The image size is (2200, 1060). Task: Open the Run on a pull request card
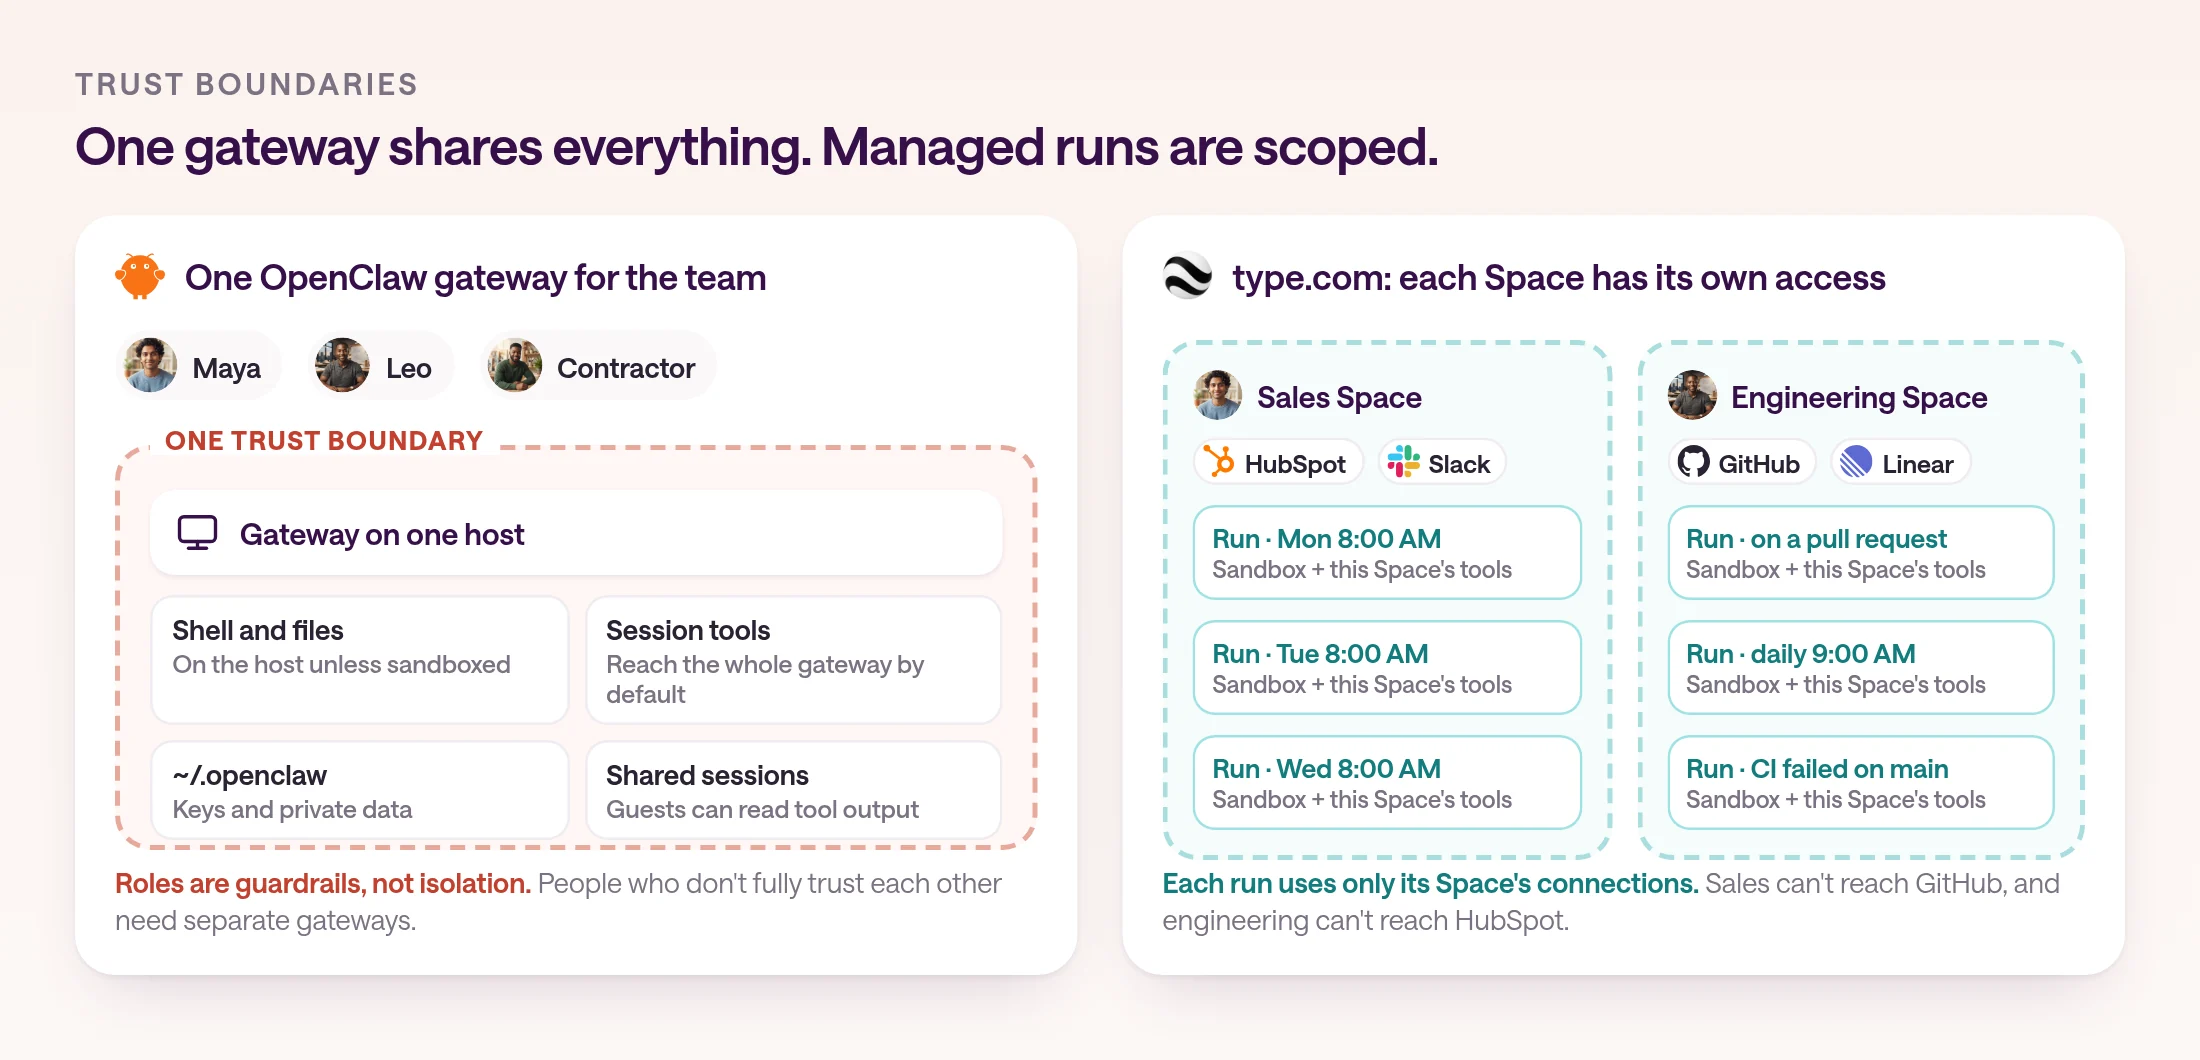1861,552
